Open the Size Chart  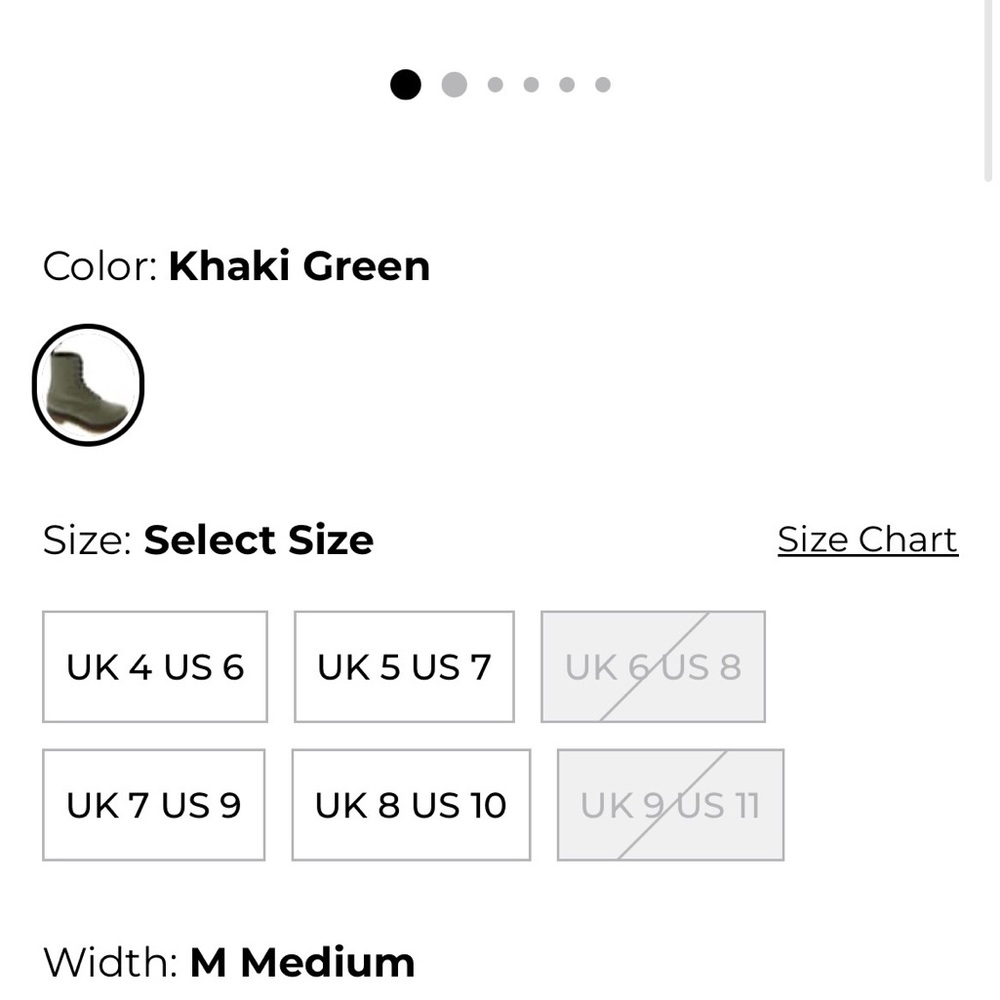pos(866,539)
